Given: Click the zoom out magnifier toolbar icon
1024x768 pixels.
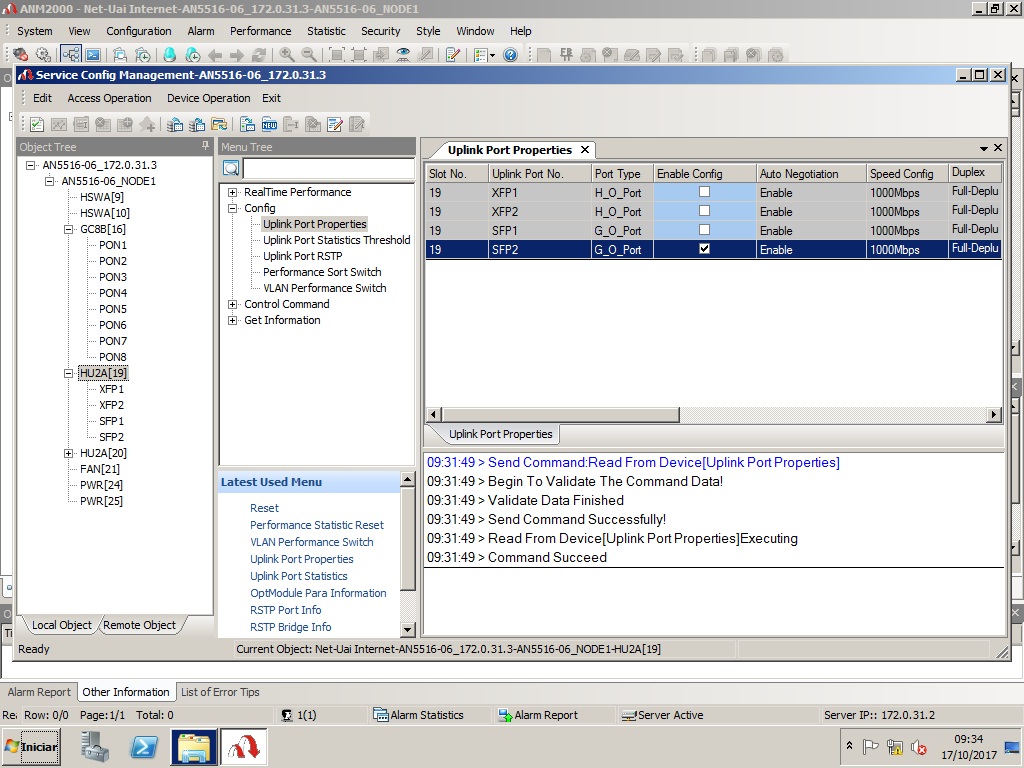Looking at the screenshot, I should pos(309,55).
